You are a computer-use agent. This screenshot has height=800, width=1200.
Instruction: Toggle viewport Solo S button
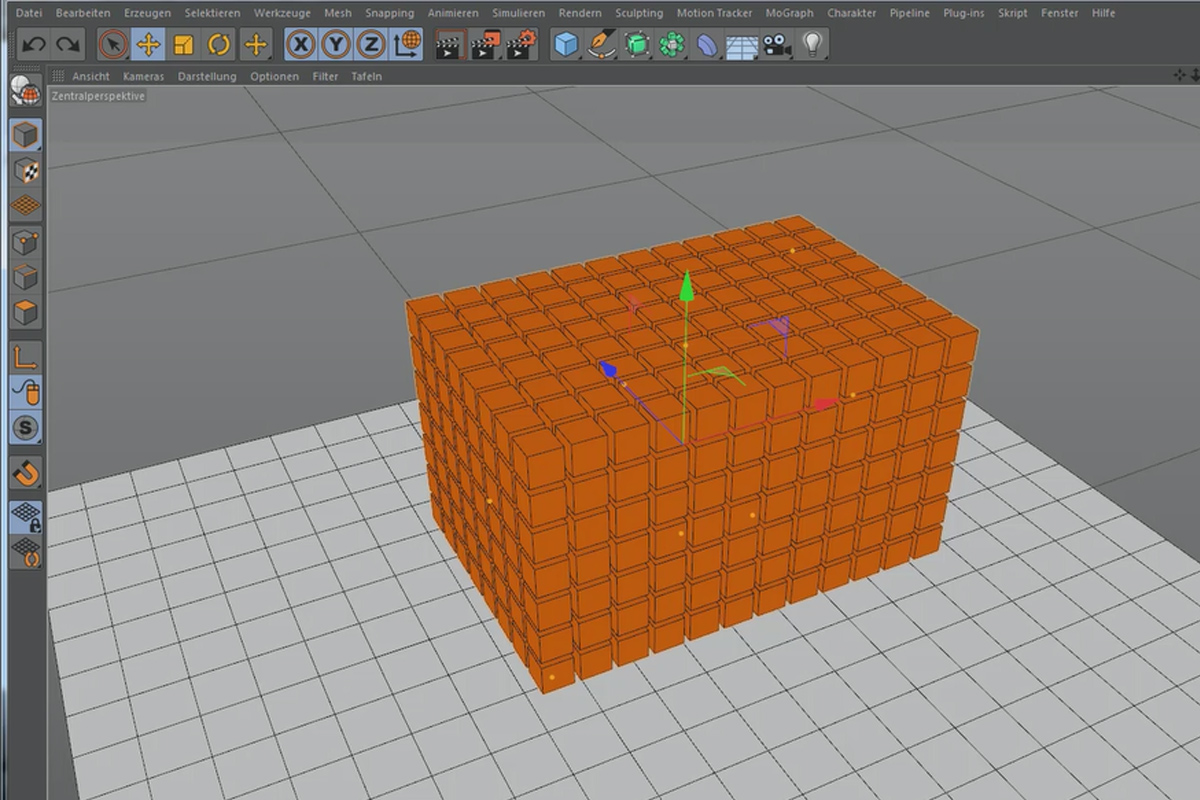[x=26, y=428]
